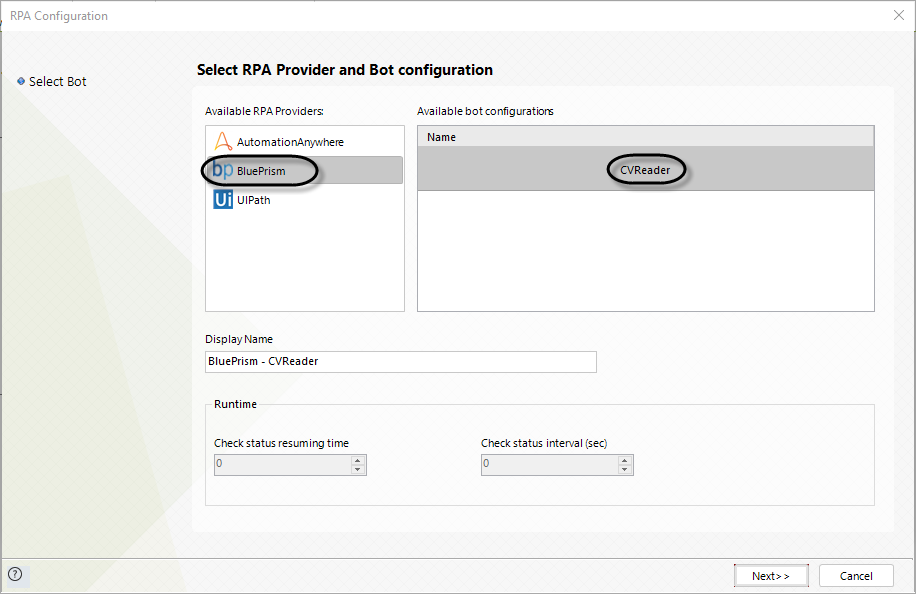Click the Display Name label
The height and width of the screenshot is (594, 916).
coord(239,339)
